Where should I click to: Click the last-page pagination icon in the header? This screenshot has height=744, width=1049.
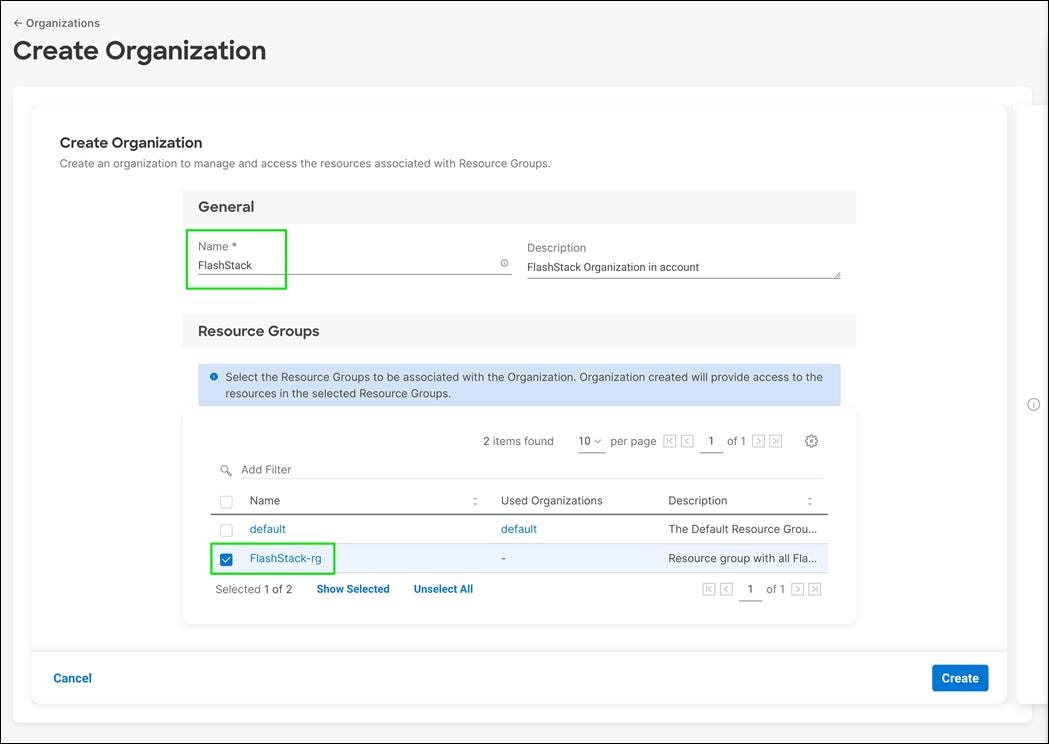coord(777,440)
